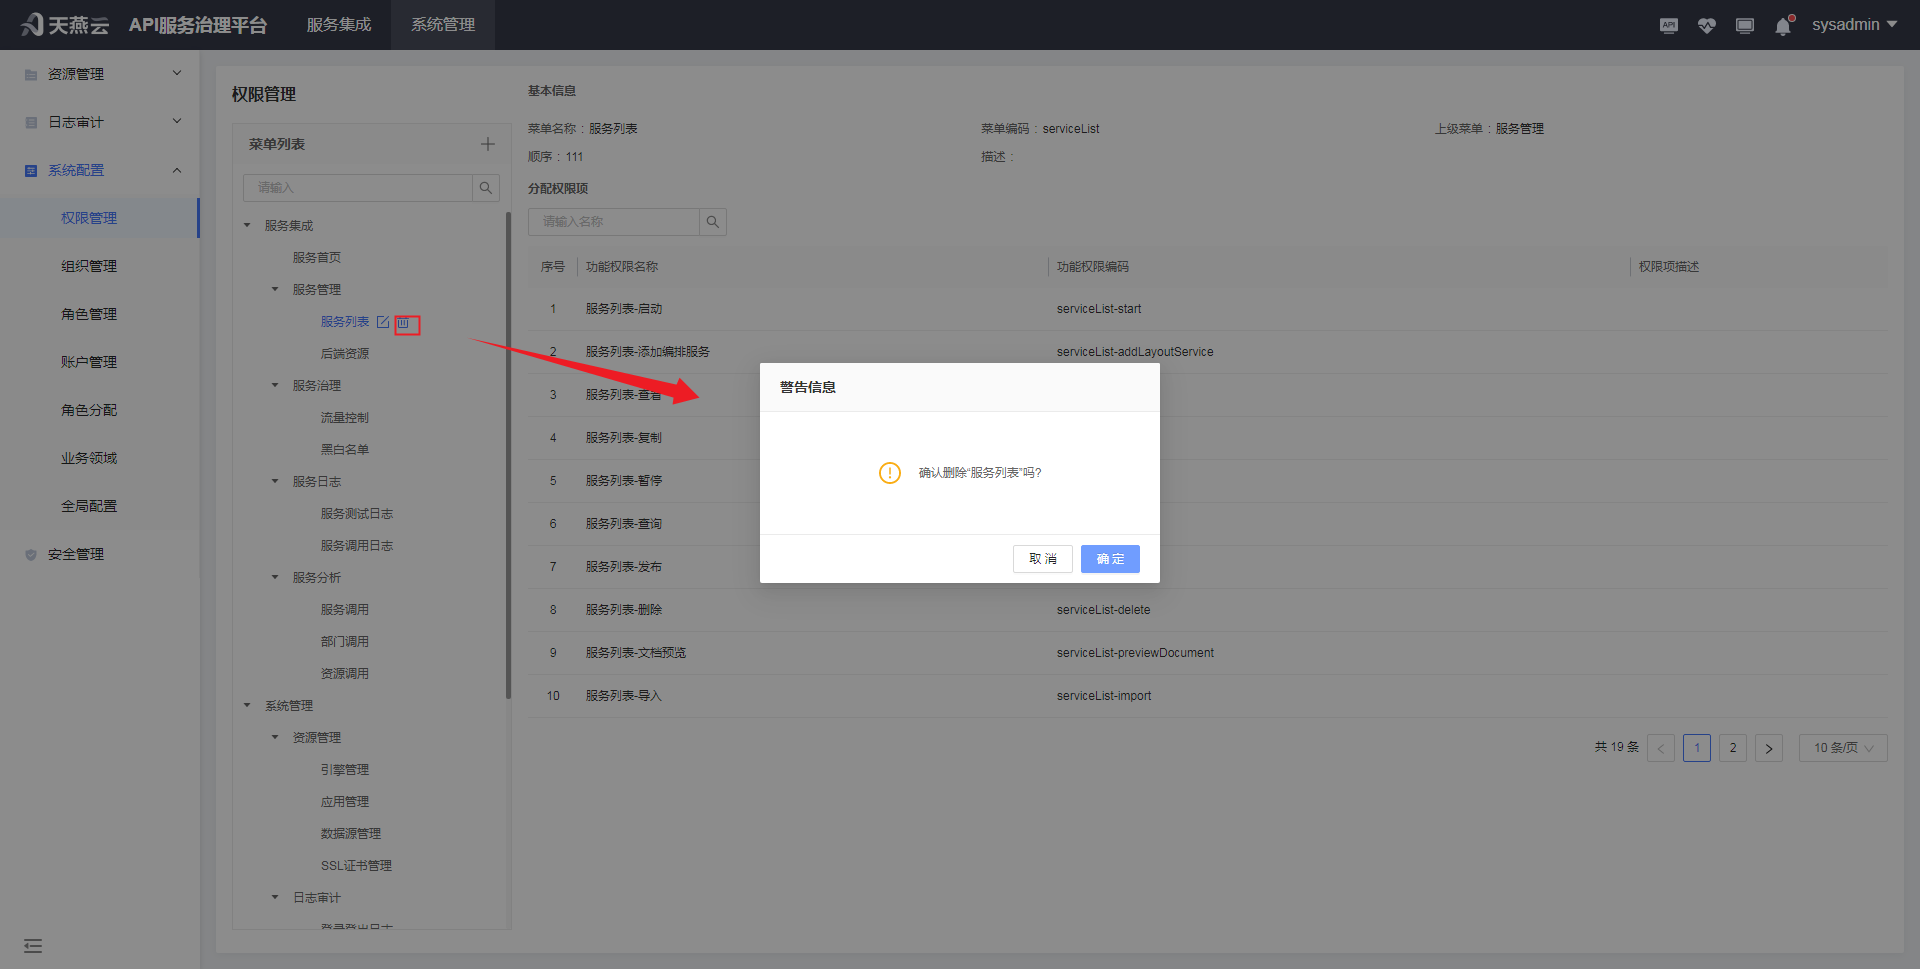1920x969 pixels.
Task: Open the 10 条/页 page size dropdown
Action: (1842, 748)
